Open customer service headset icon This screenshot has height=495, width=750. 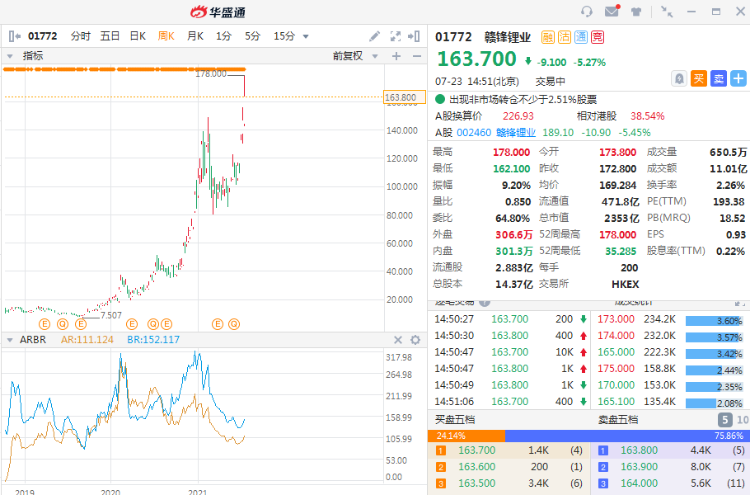[x=586, y=11]
